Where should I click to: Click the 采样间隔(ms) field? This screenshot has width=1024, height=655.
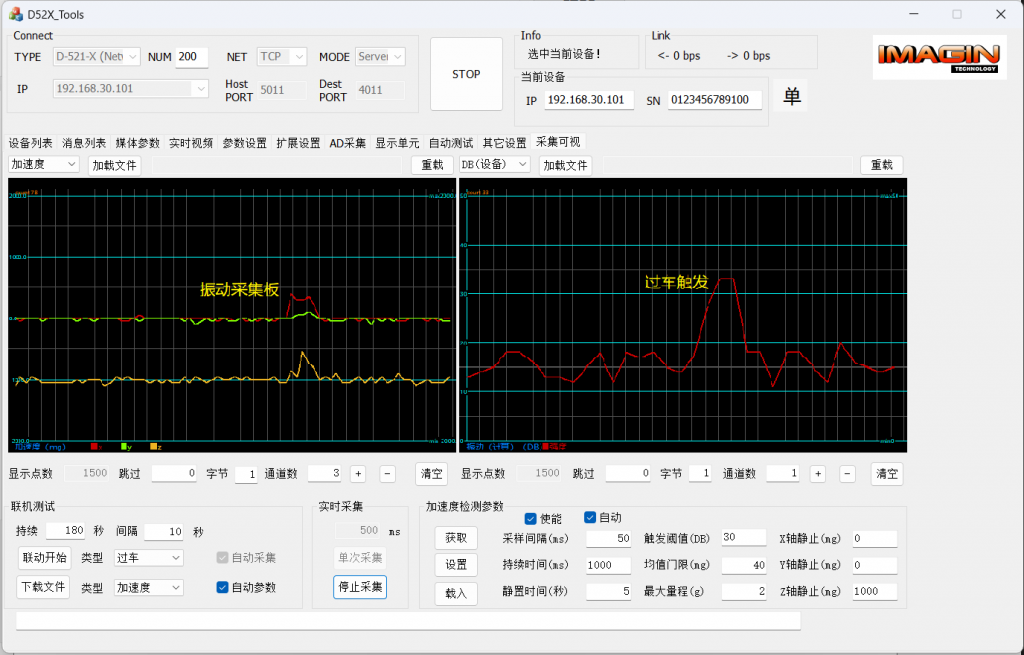point(608,539)
